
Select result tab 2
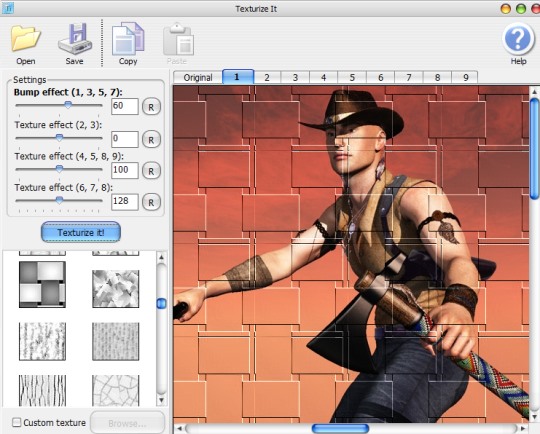point(267,78)
